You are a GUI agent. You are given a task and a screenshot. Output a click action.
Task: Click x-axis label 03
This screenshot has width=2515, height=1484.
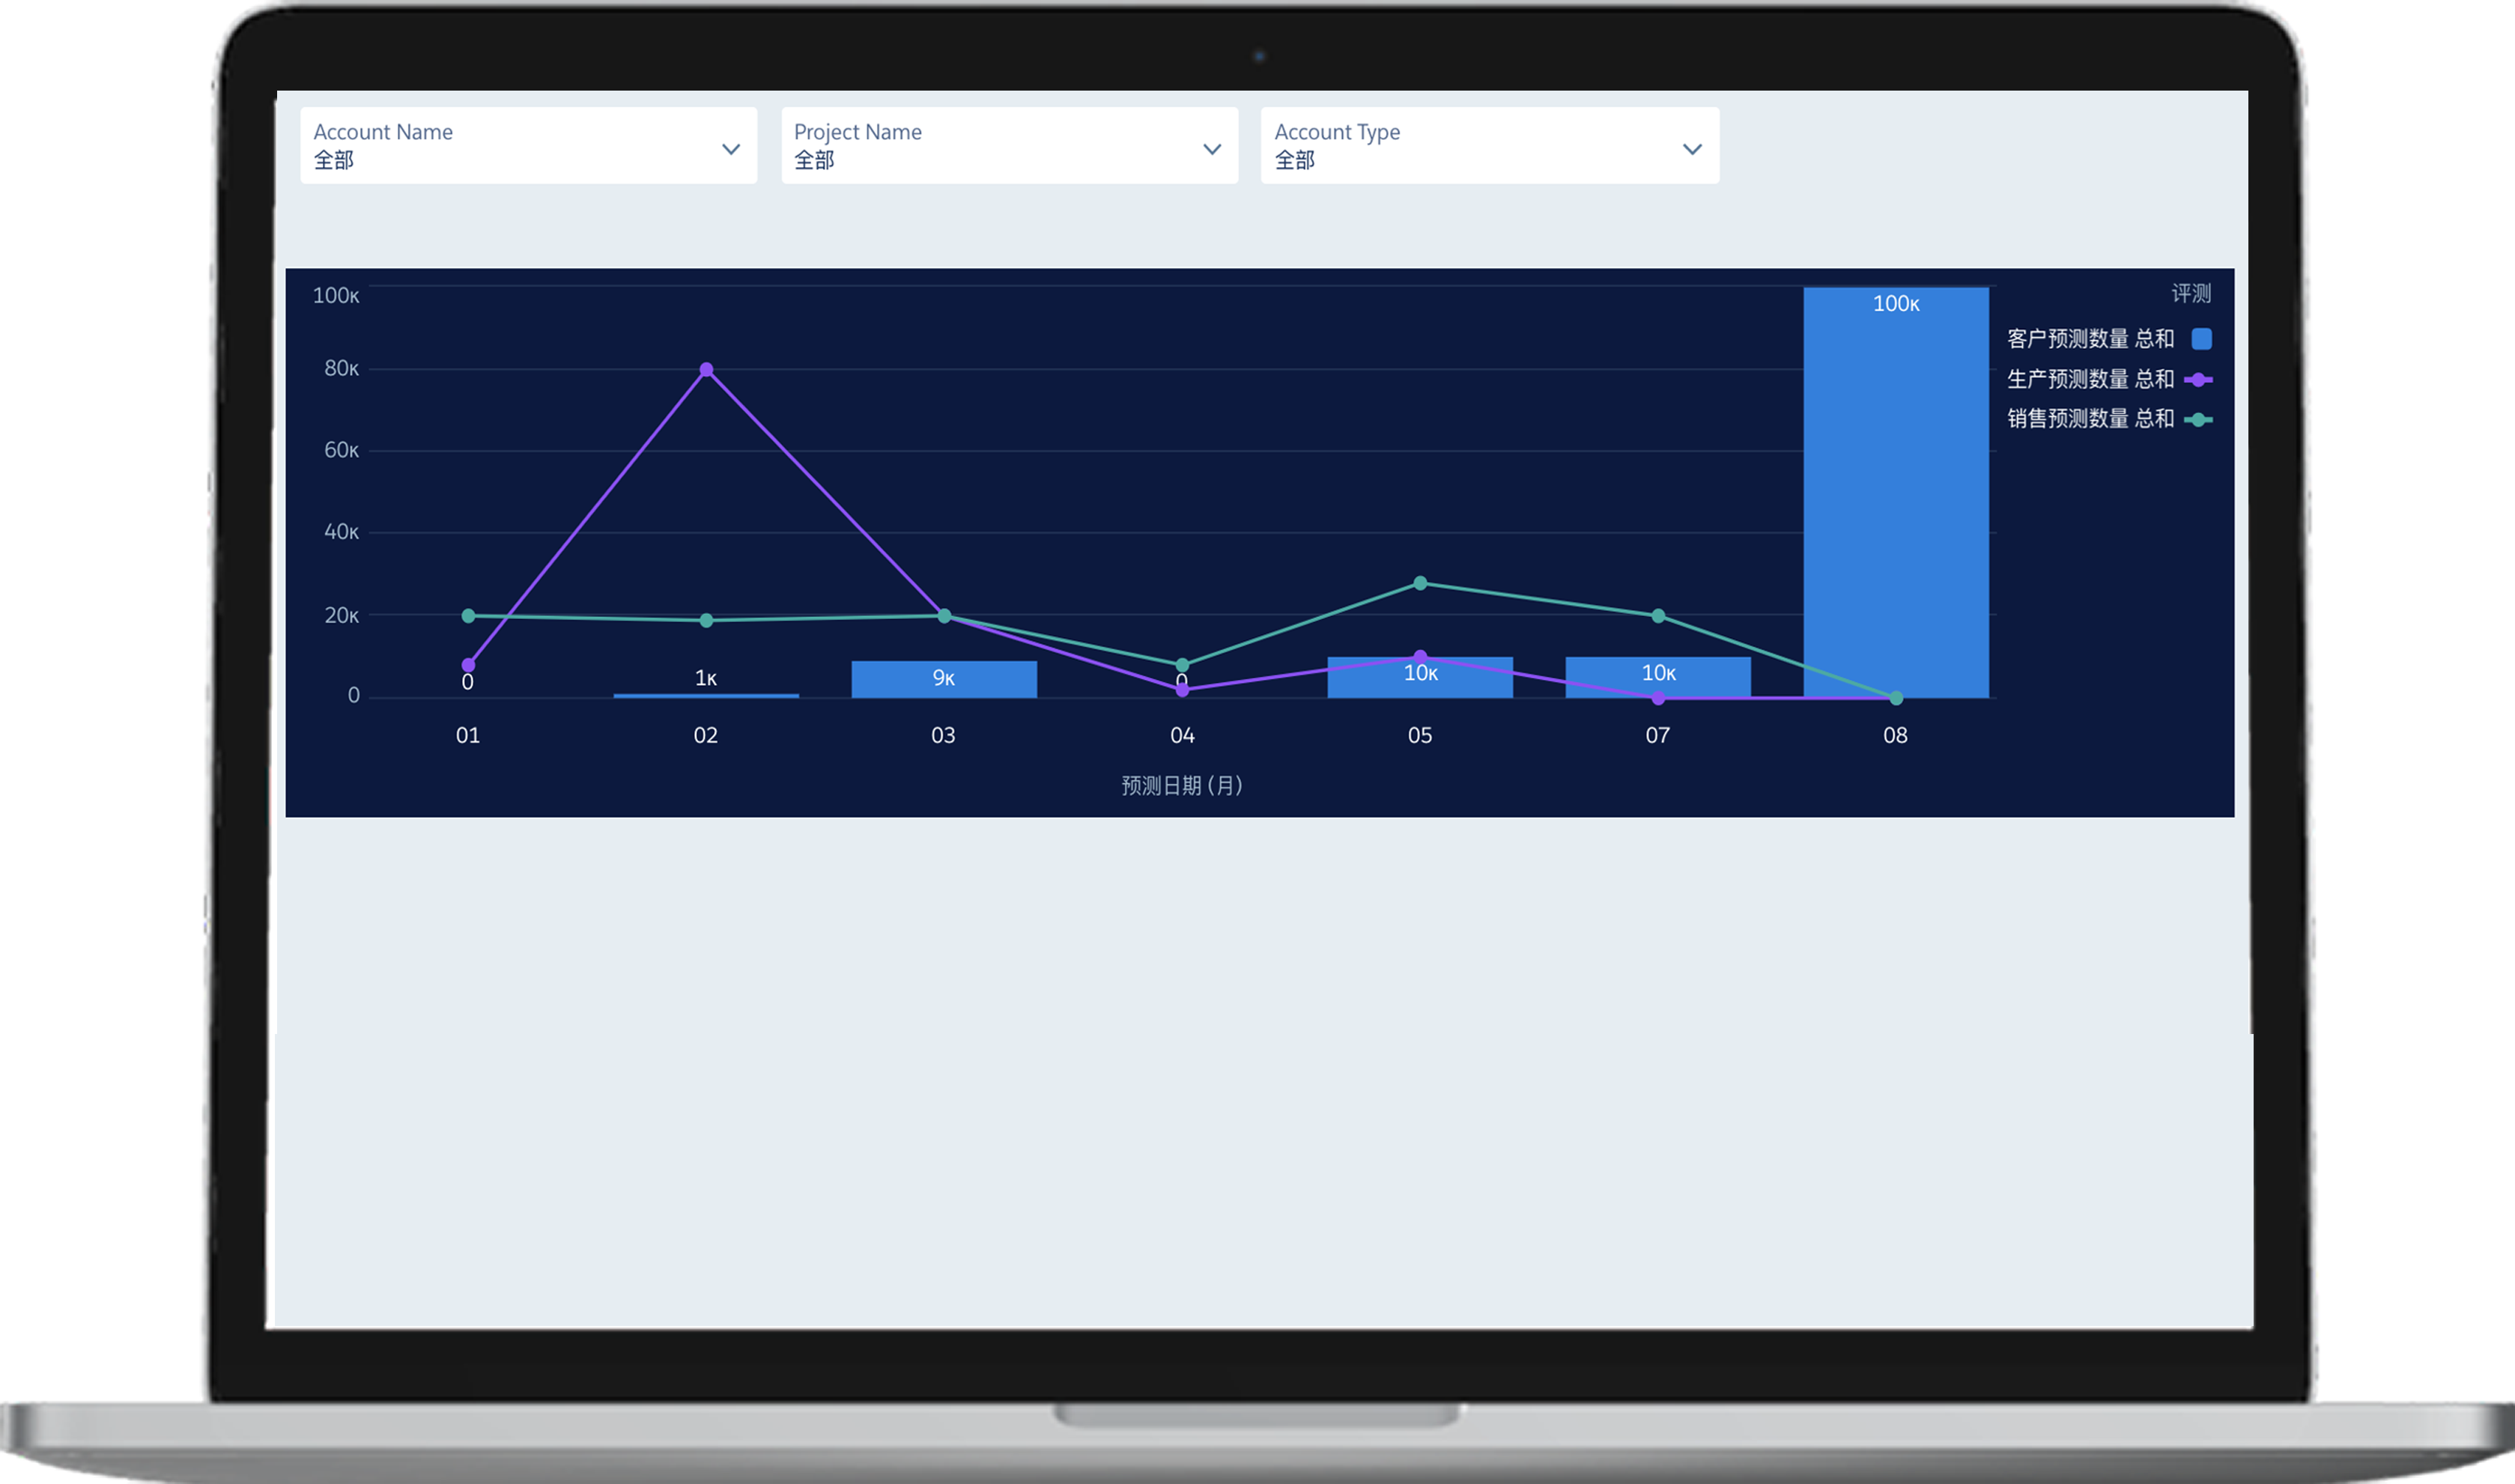[x=943, y=736]
